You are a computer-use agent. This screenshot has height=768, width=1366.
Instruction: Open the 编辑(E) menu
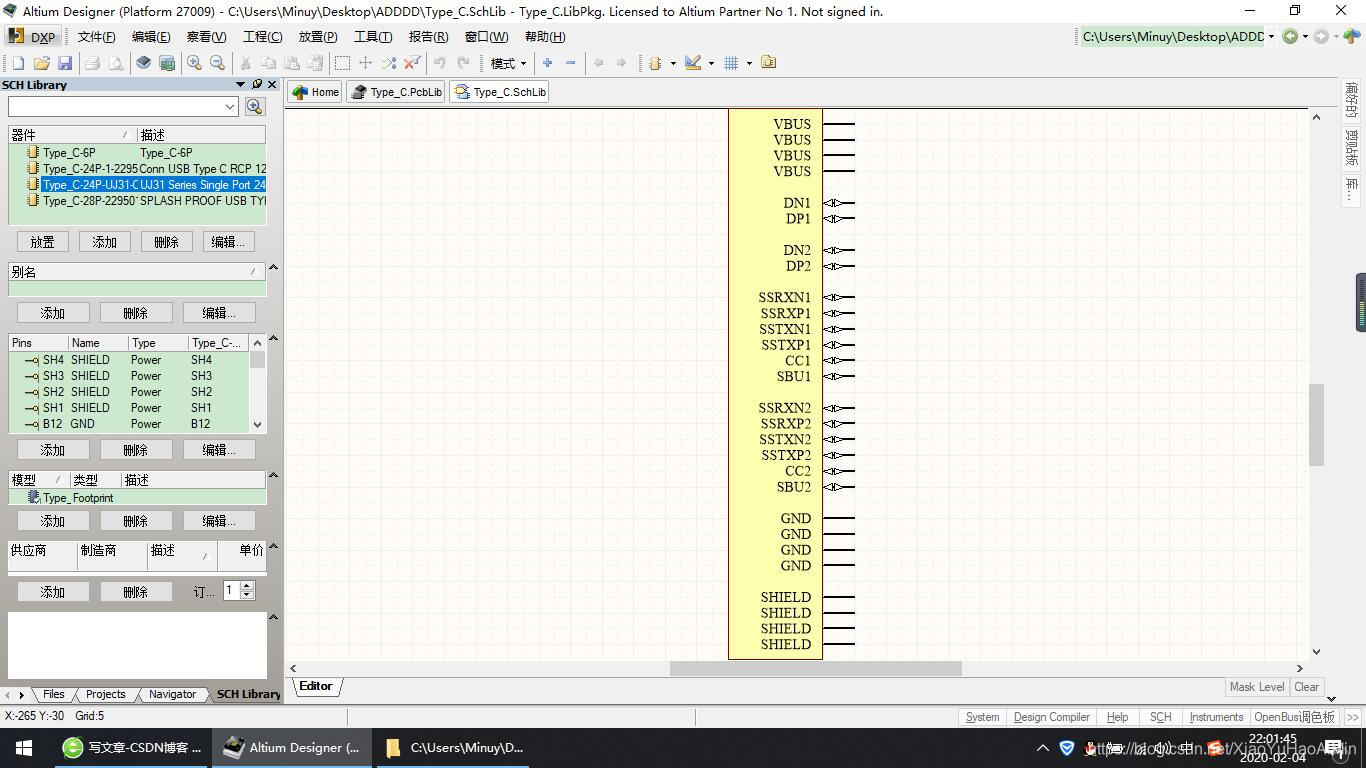point(150,37)
